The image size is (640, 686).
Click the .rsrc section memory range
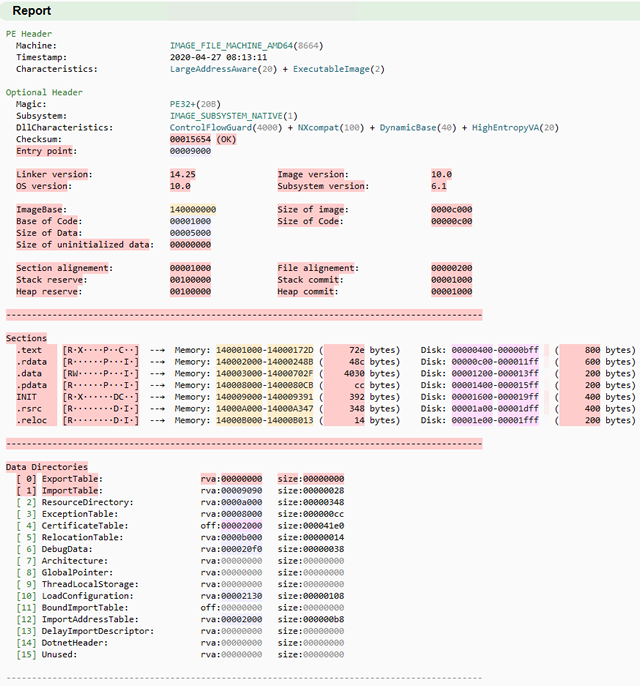[263, 409]
